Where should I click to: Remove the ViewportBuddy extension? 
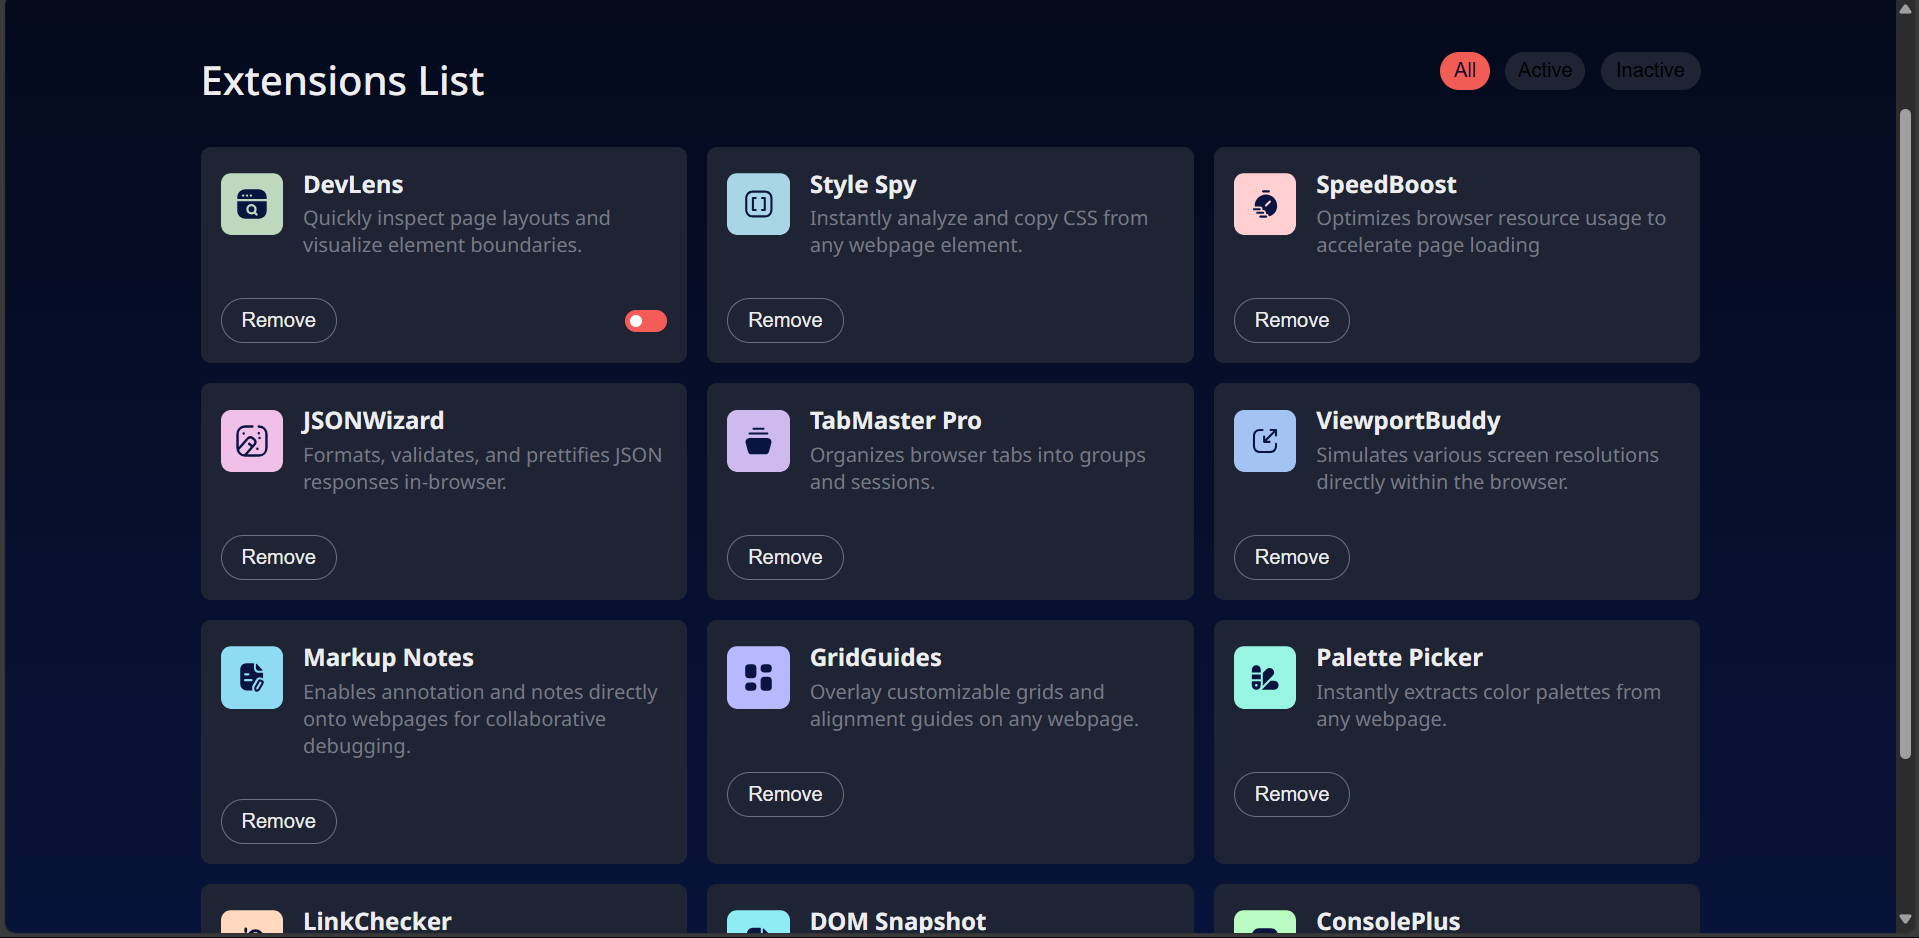[1292, 558]
